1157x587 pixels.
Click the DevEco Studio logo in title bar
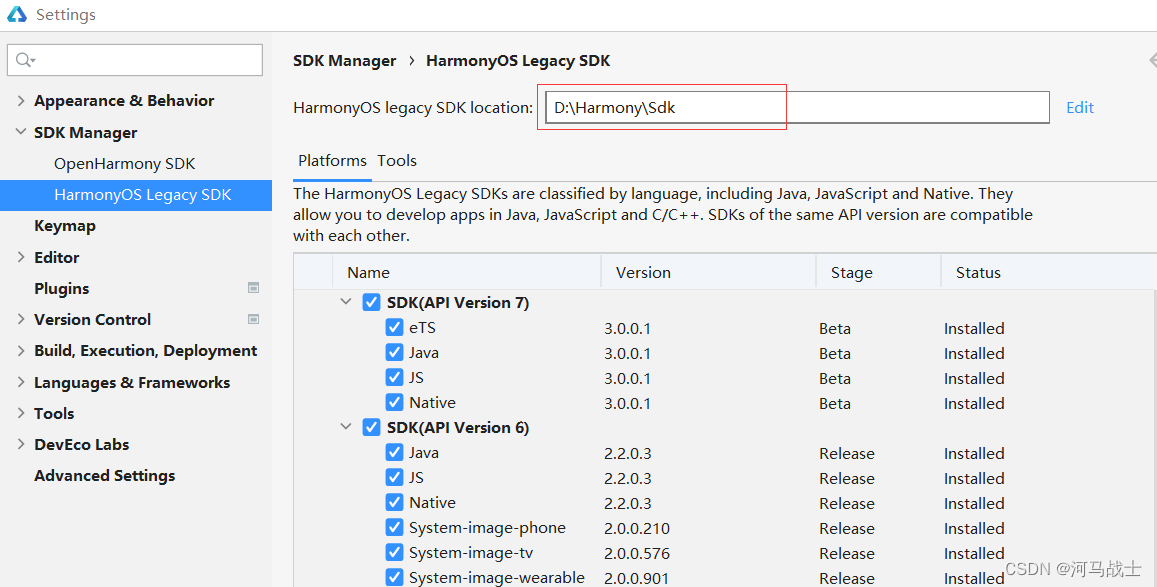click(15, 14)
